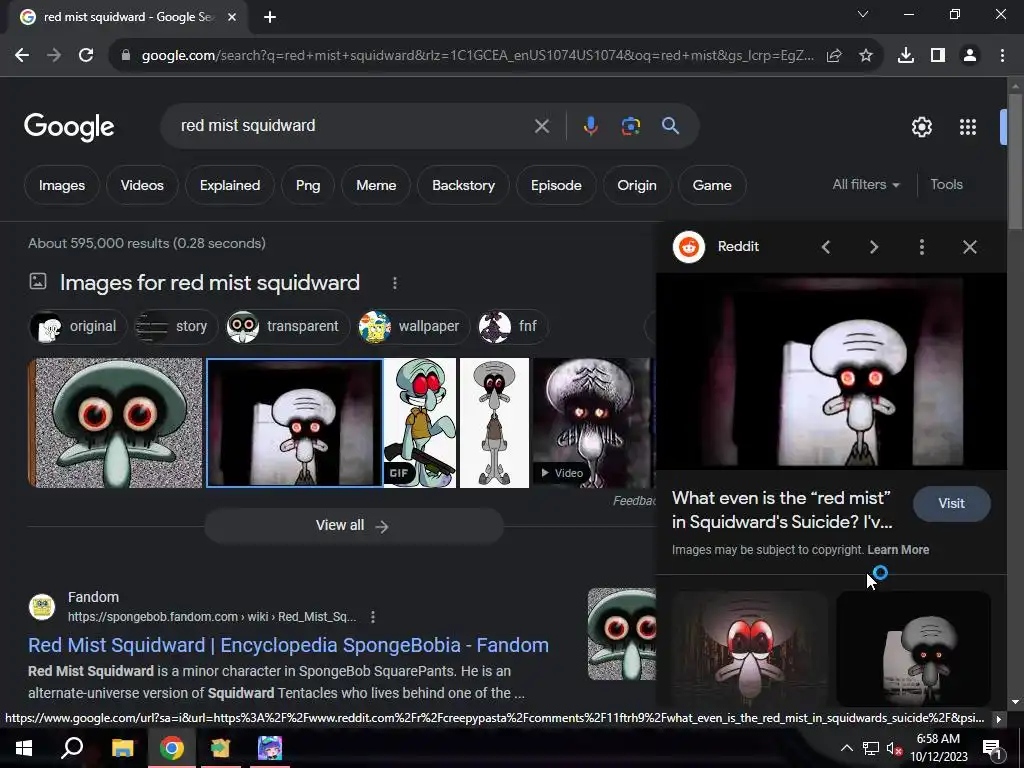Select the Backstory filter chip
Viewport: 1024px width, 768px height.
[463, 185]
